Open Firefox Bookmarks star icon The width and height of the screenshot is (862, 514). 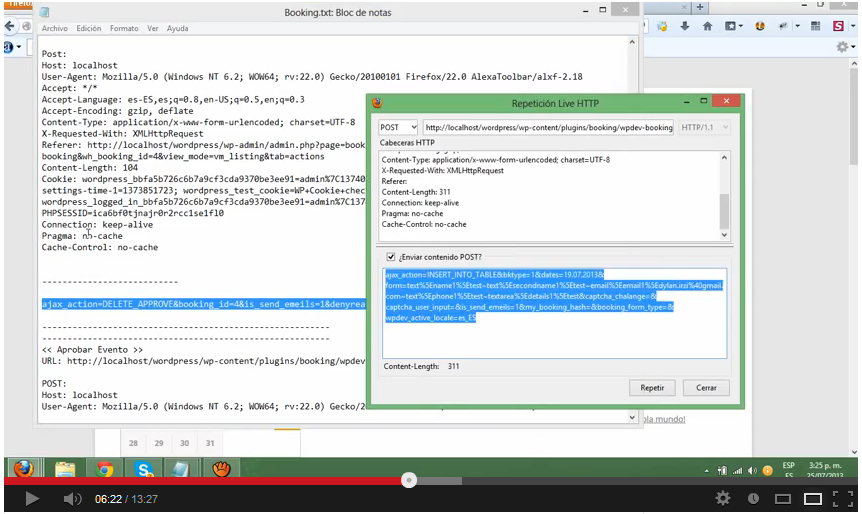(x=730, y=26)
